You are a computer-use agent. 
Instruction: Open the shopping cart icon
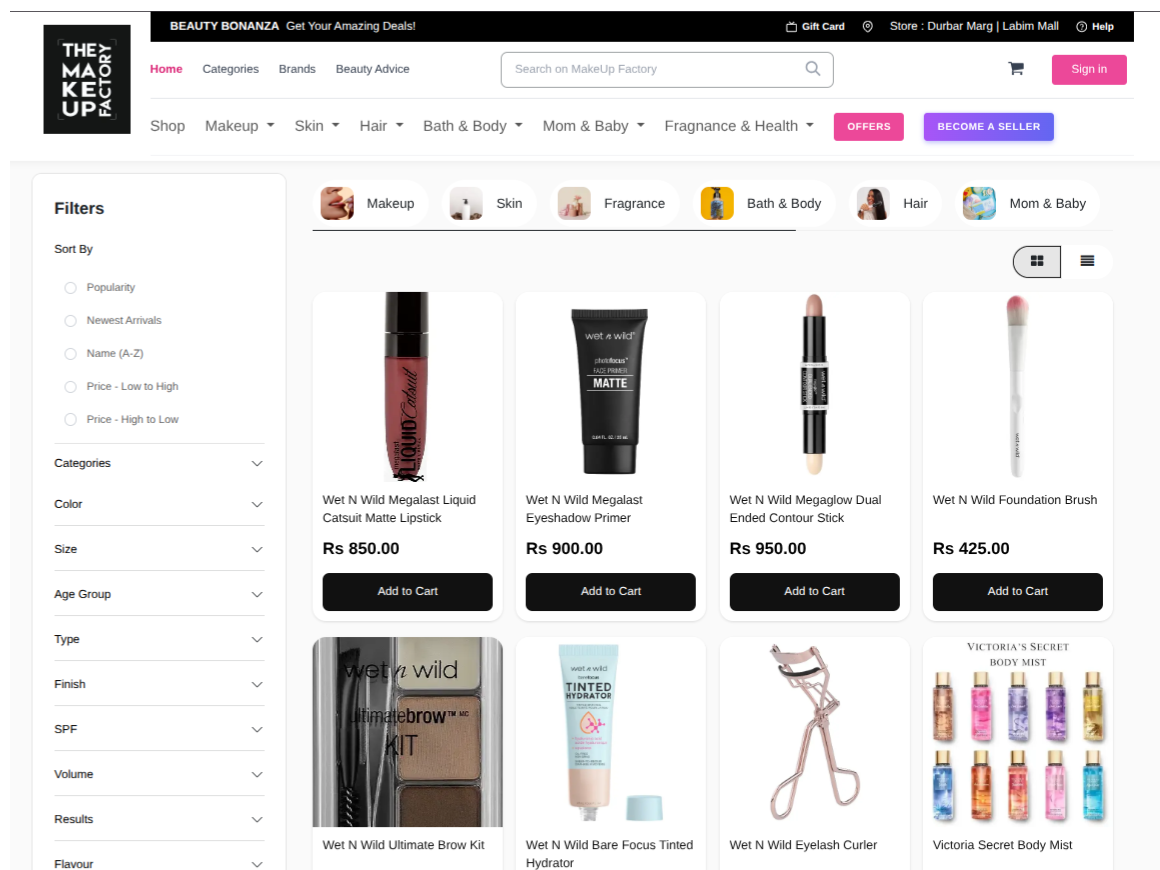pyautogui.click(x=1016, y=69)
